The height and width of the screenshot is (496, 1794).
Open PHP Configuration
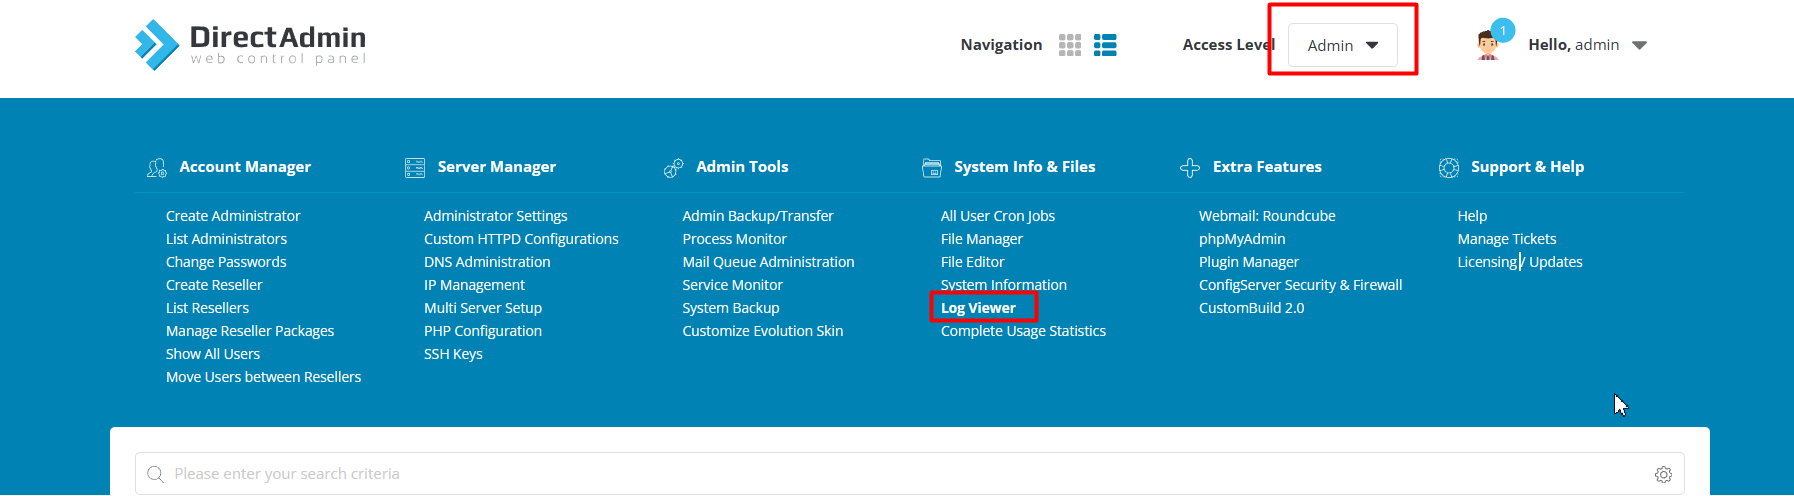pyautogui.click(x=483, y=331)
